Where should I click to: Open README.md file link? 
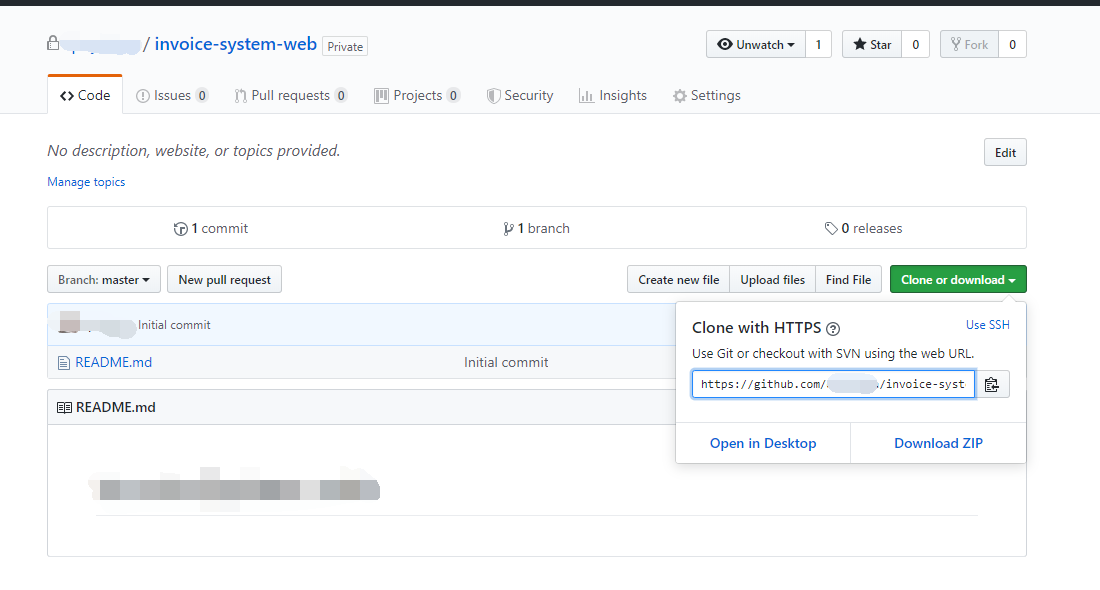pyautogui.click(x=114, y=363)
